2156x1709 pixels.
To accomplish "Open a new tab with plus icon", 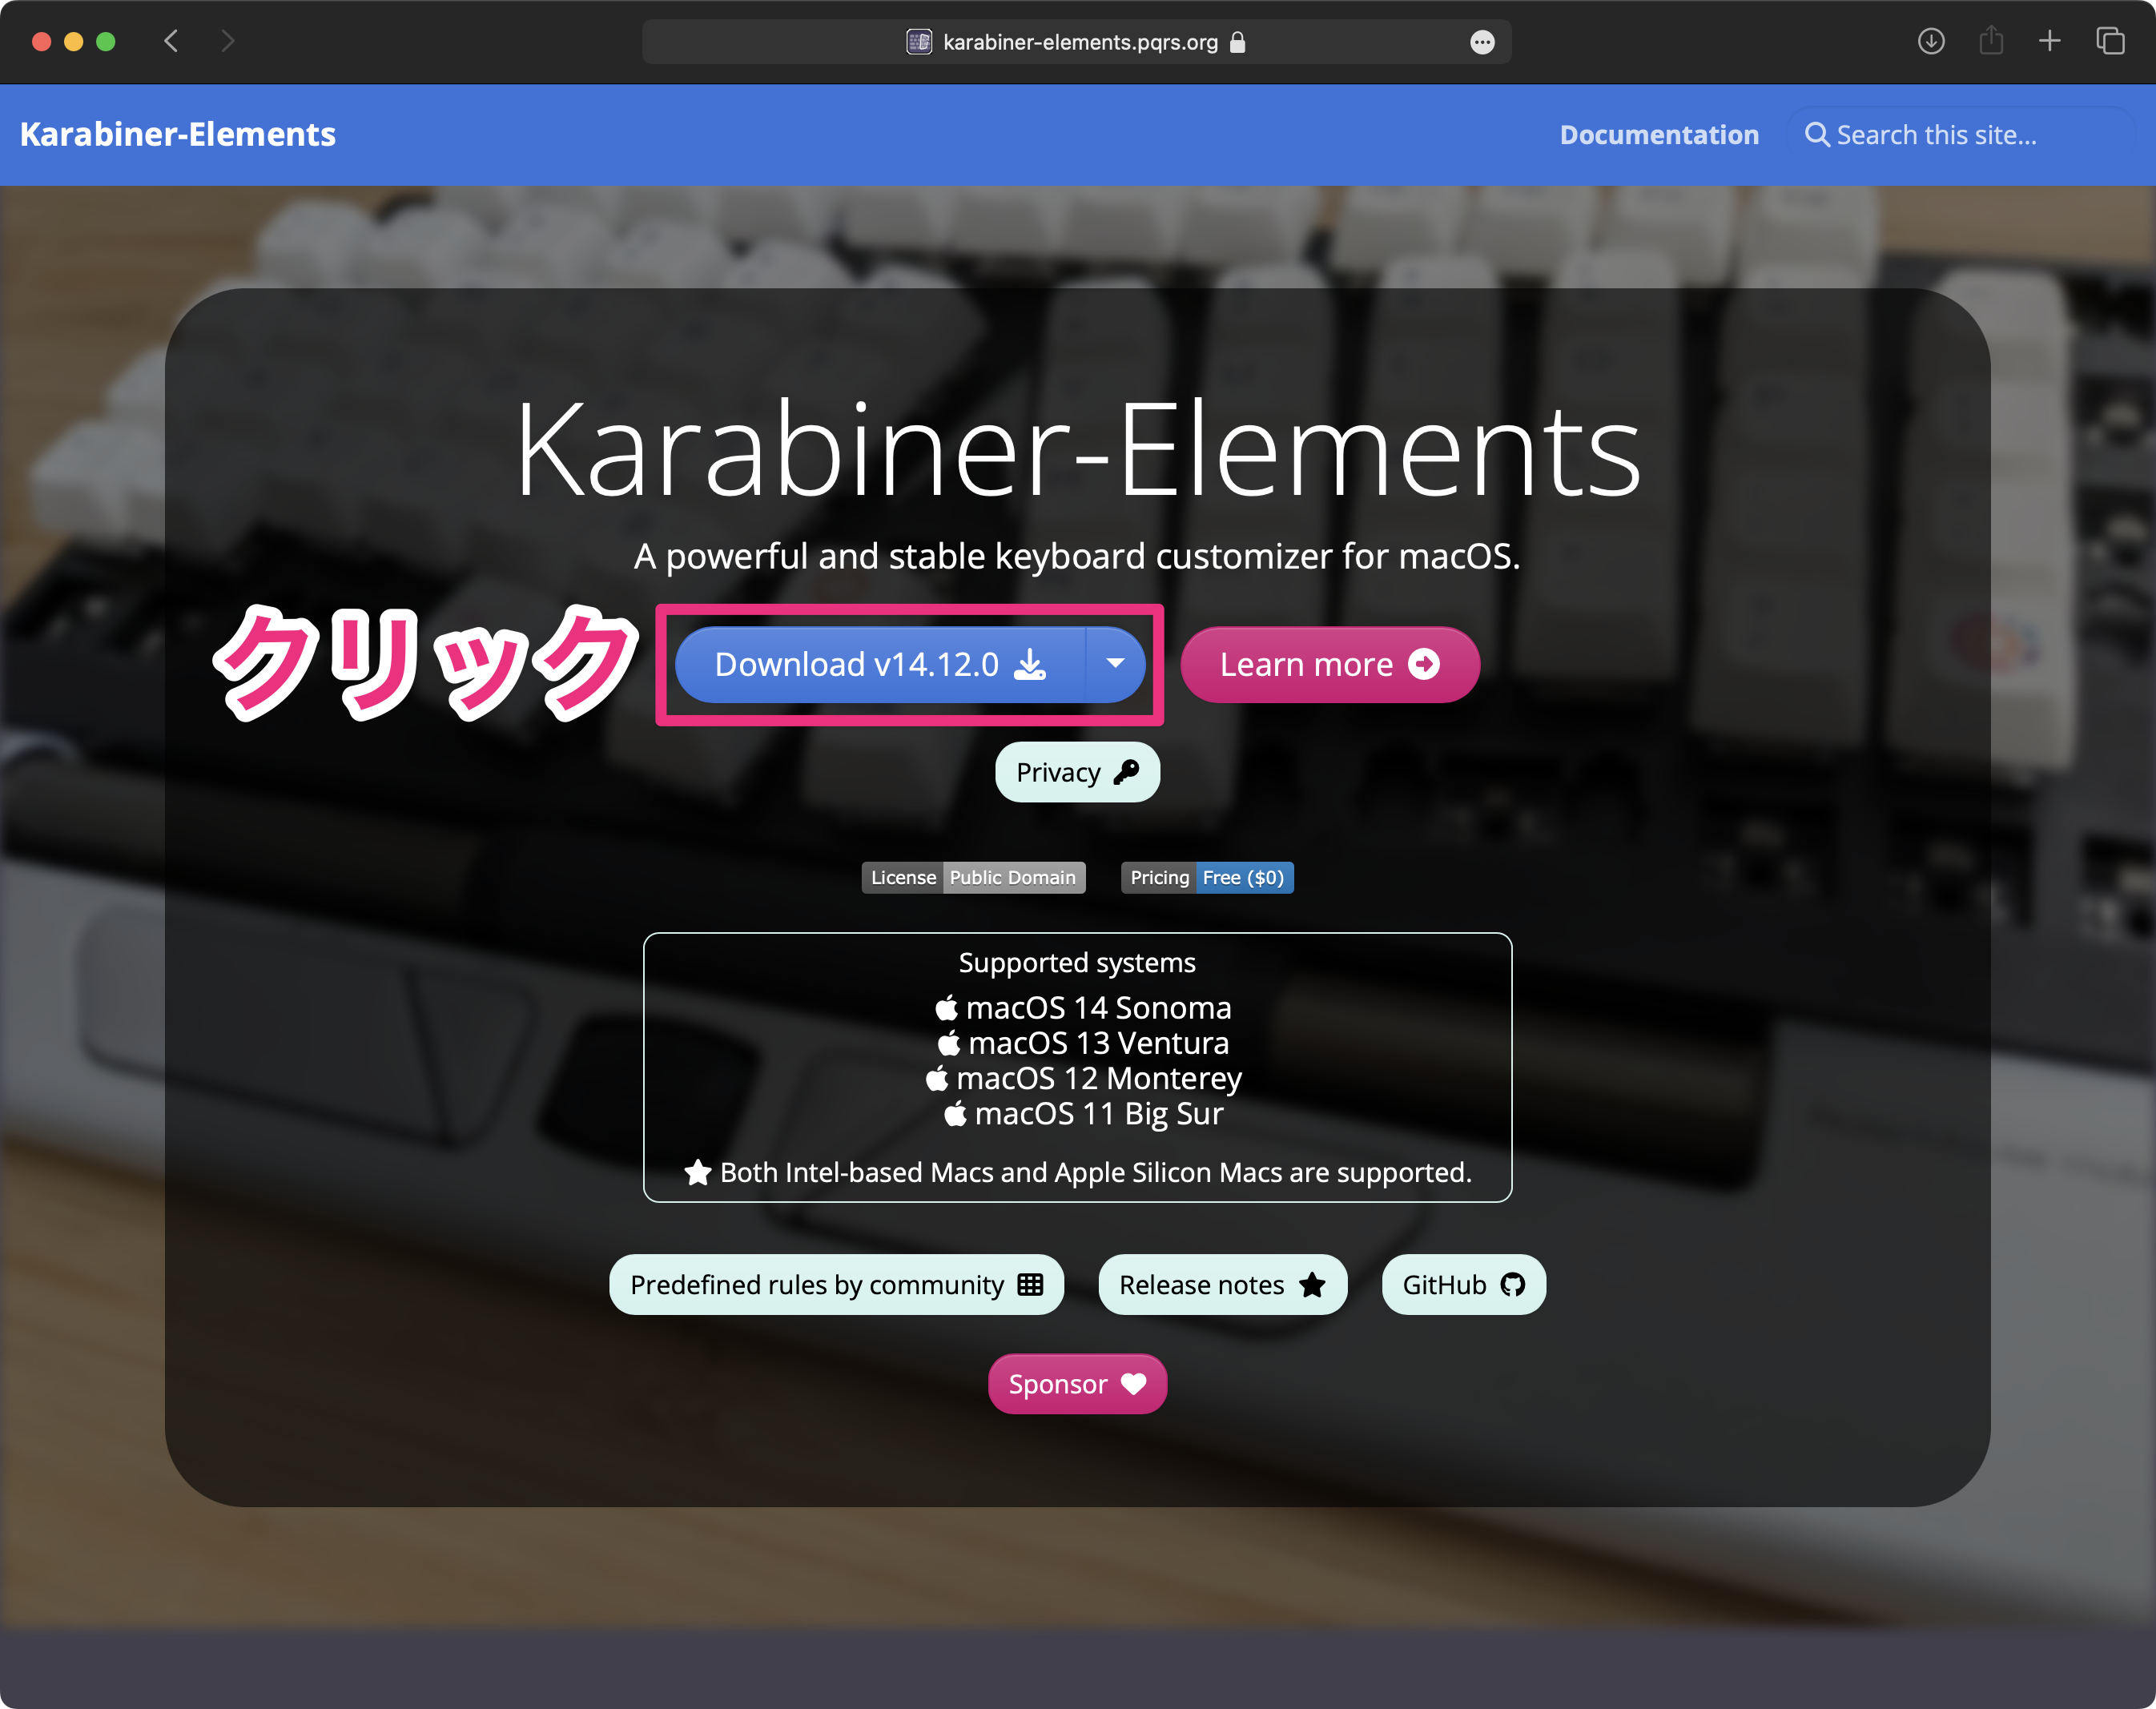I will [2049, 41].
